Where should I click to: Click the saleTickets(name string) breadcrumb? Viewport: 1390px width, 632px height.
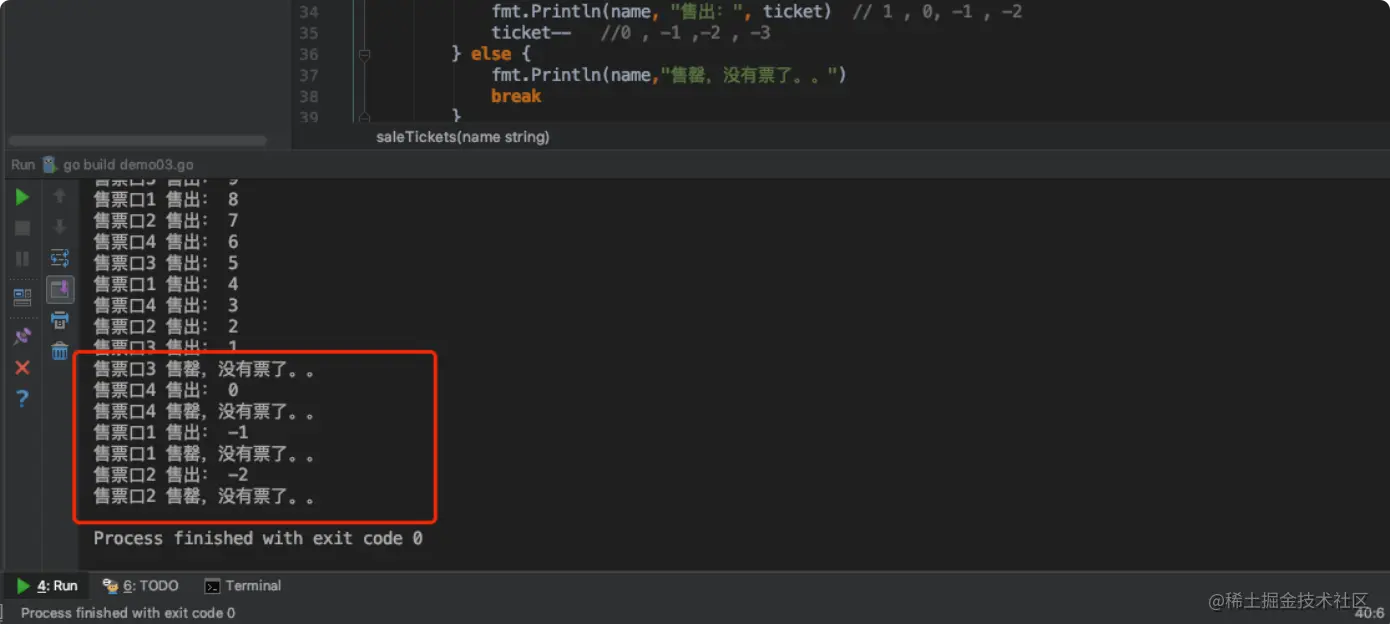pos(463,137)
